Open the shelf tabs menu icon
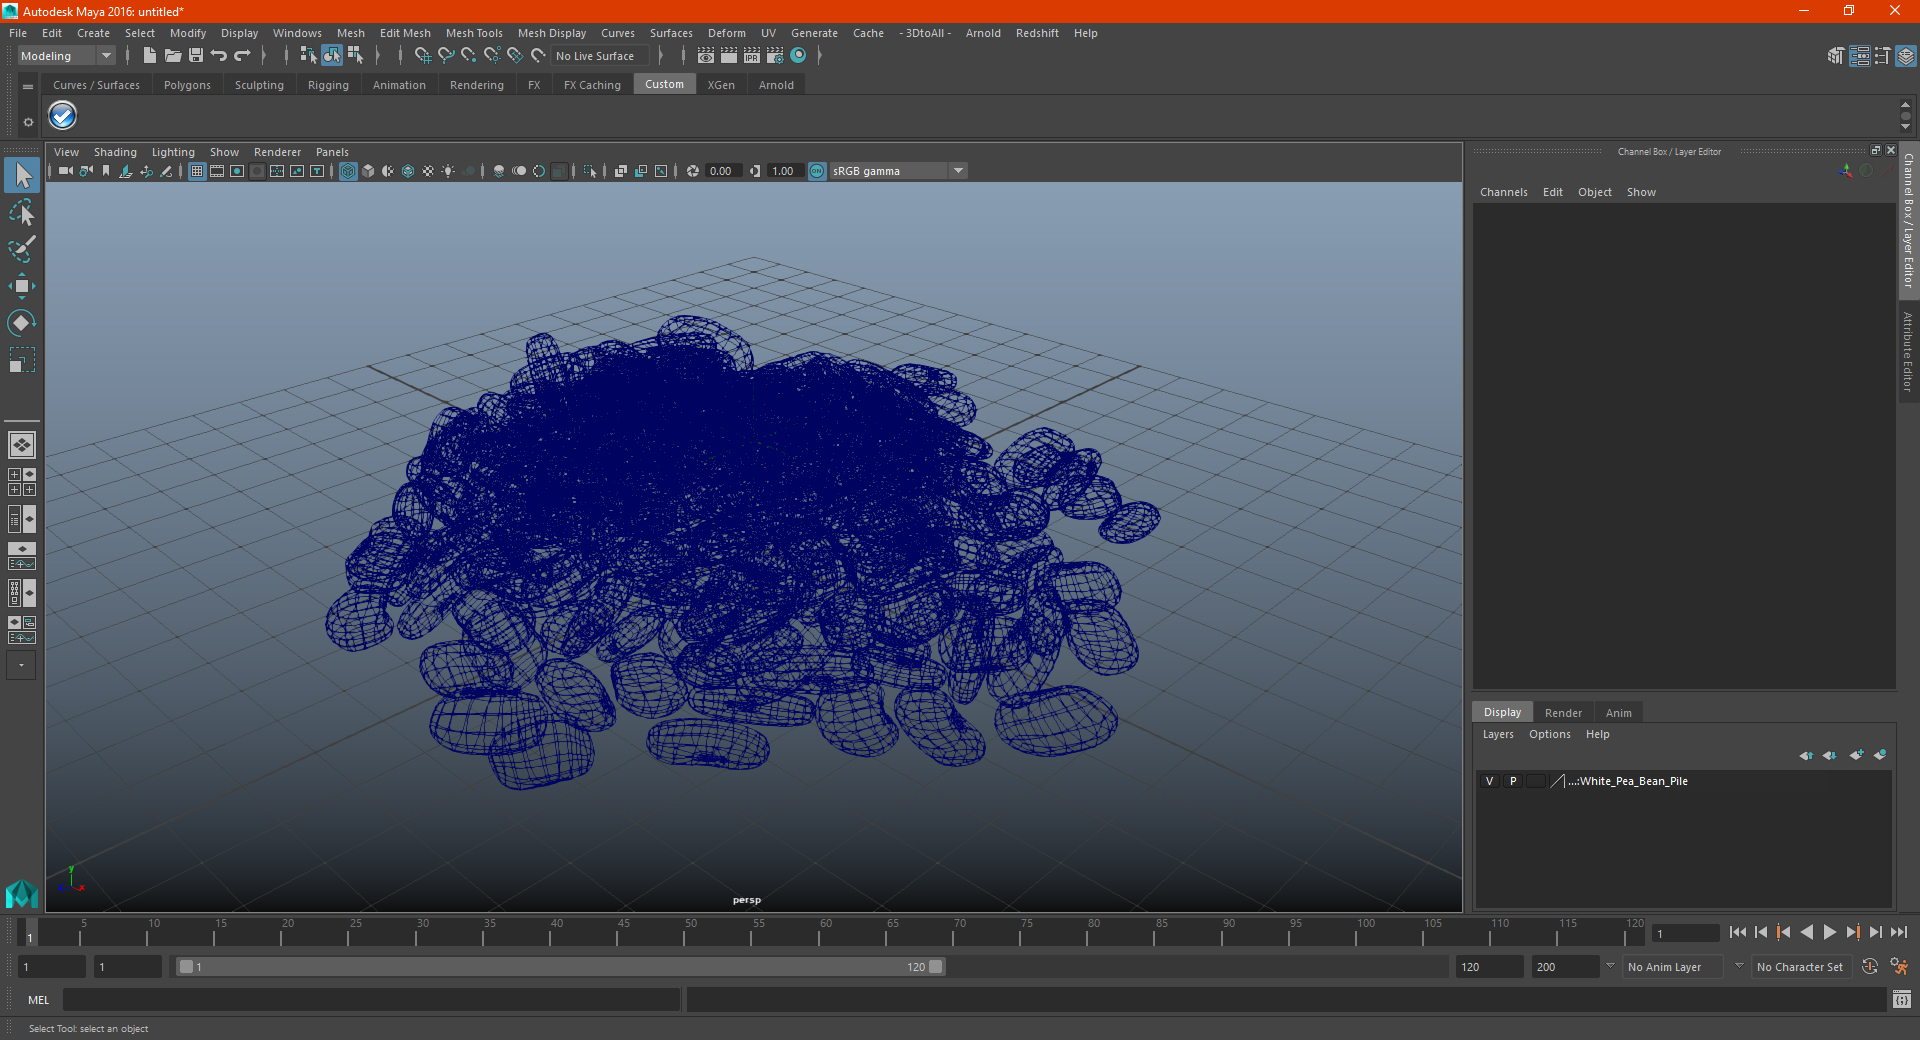Image resolution: width=1920 pixels, height=1040 pixels. tap(28, 87)
